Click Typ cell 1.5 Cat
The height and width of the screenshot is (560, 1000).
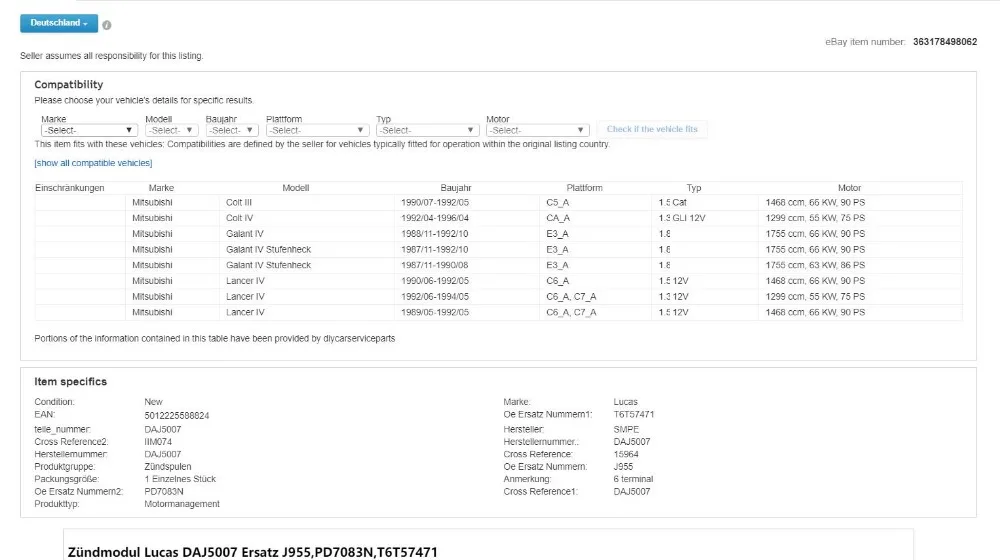click(x=672, y=202)
